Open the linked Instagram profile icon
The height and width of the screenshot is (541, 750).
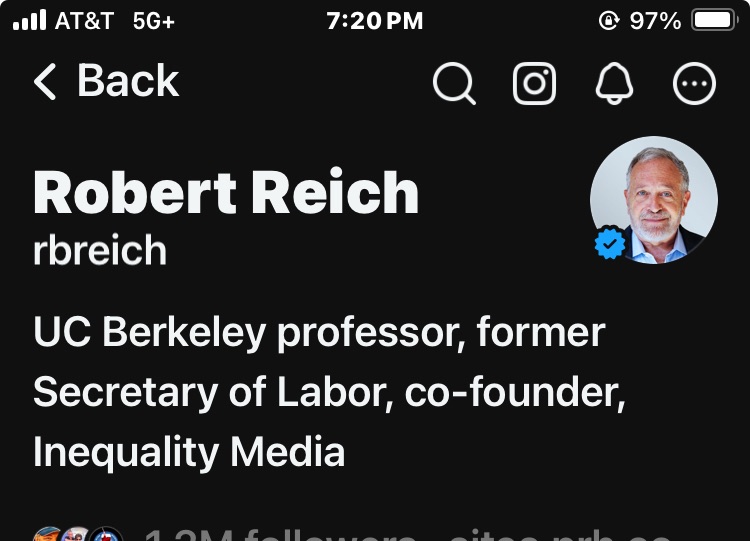(534, 84)
